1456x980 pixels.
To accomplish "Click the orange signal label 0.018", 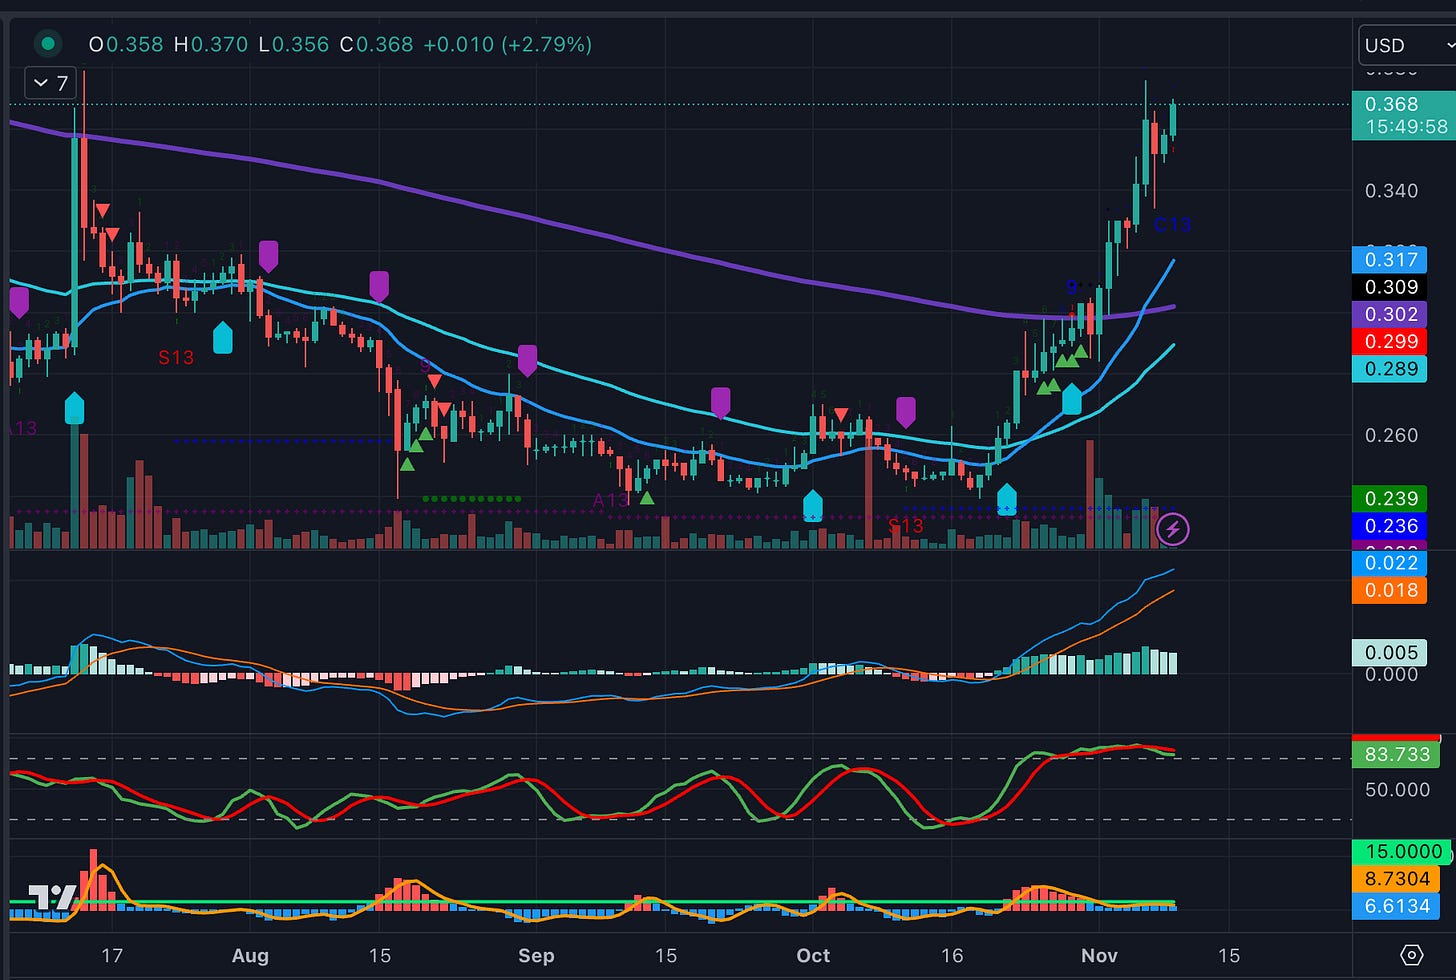I will point(1389,589).
